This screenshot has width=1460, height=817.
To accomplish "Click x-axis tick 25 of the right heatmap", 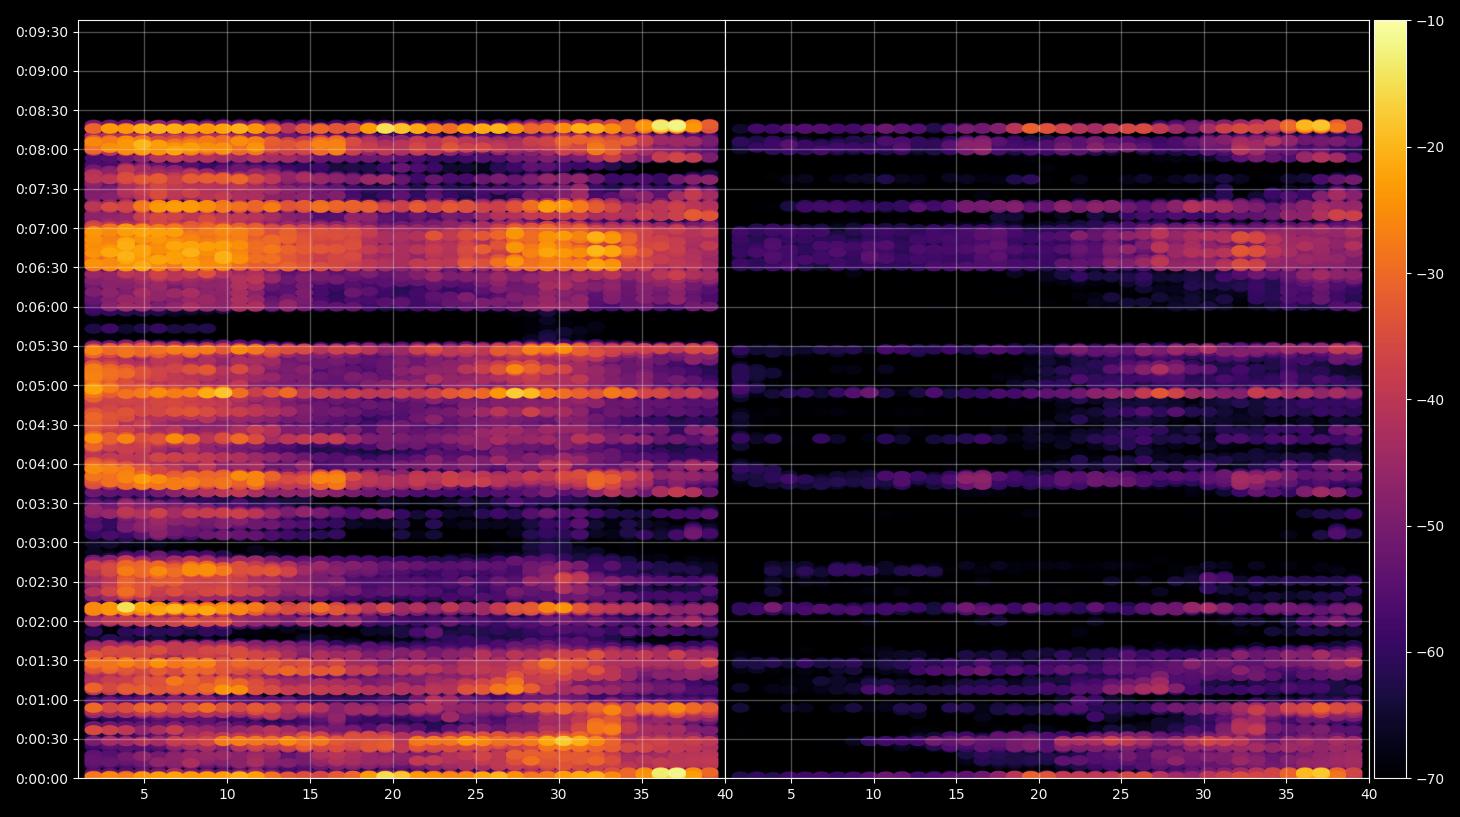I will click(x=1121, y=795).
